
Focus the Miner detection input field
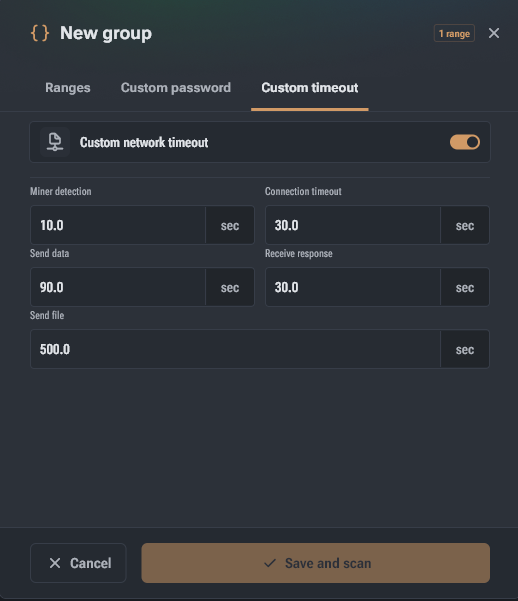[118, 225]
